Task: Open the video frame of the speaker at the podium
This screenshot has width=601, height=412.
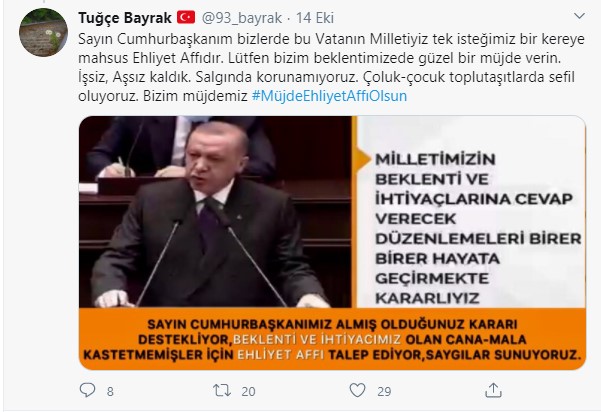Action: coord(215,212)
